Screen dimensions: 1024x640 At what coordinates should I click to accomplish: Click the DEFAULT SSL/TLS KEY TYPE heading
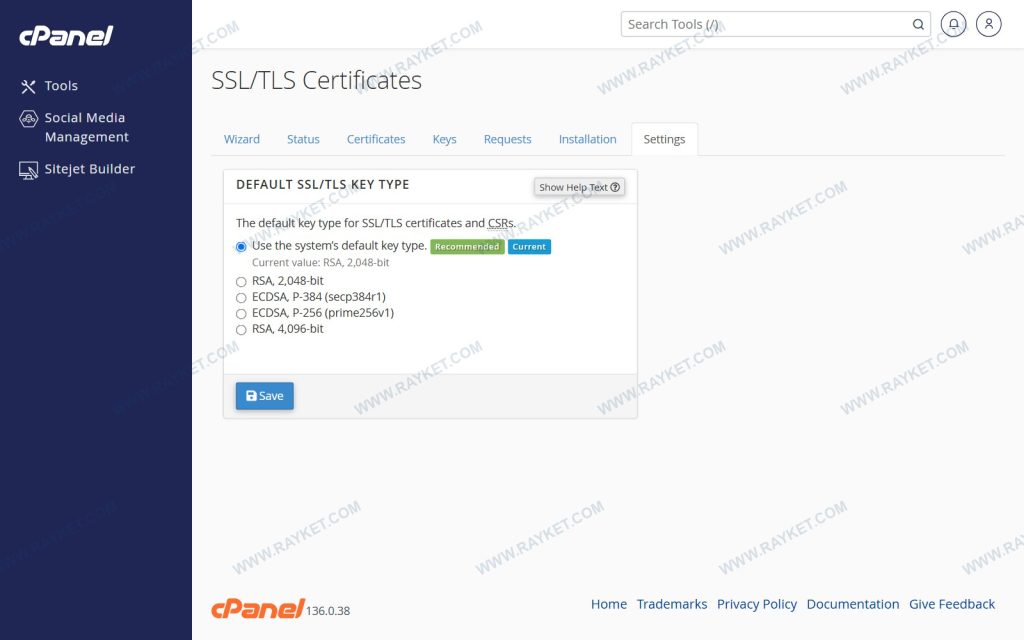click(x=323, y=185)
